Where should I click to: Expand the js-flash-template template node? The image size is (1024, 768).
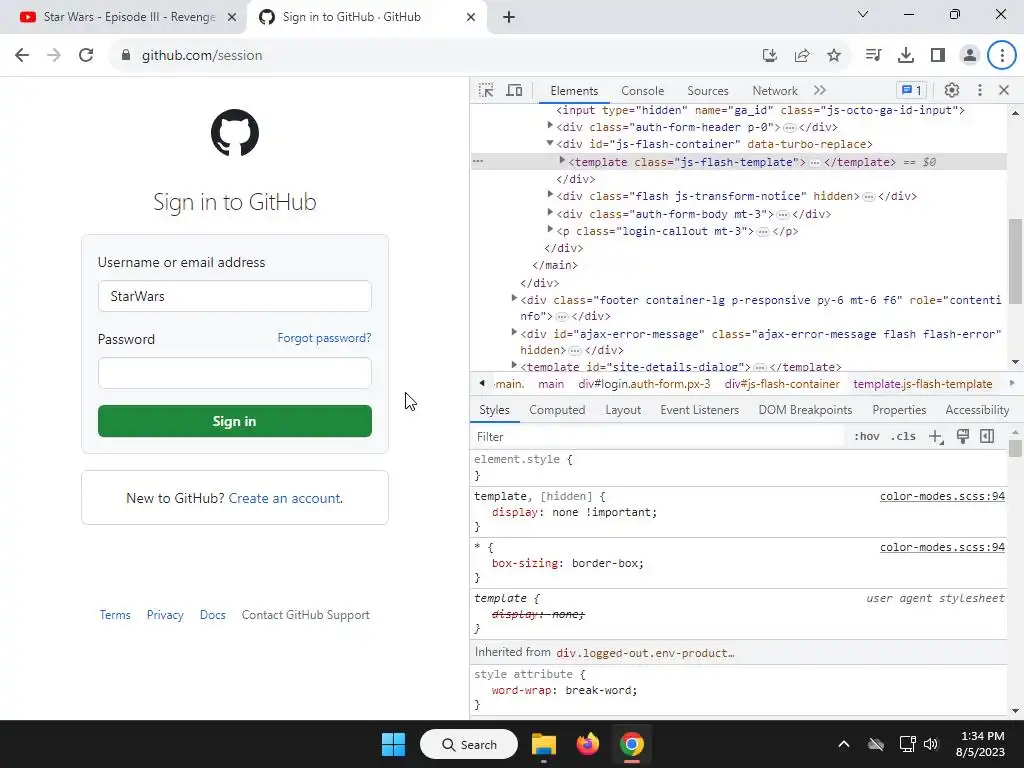562,161
